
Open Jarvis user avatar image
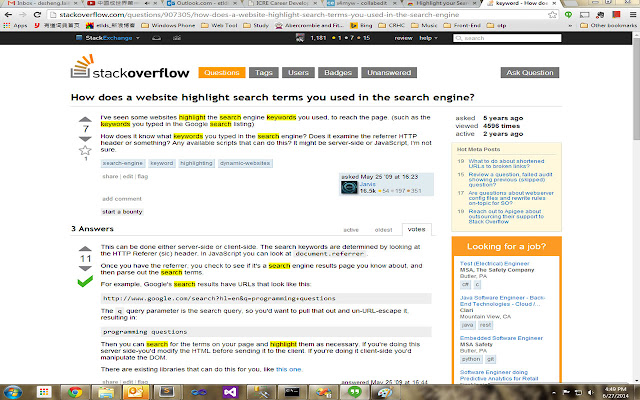click(x=349, y=187)
